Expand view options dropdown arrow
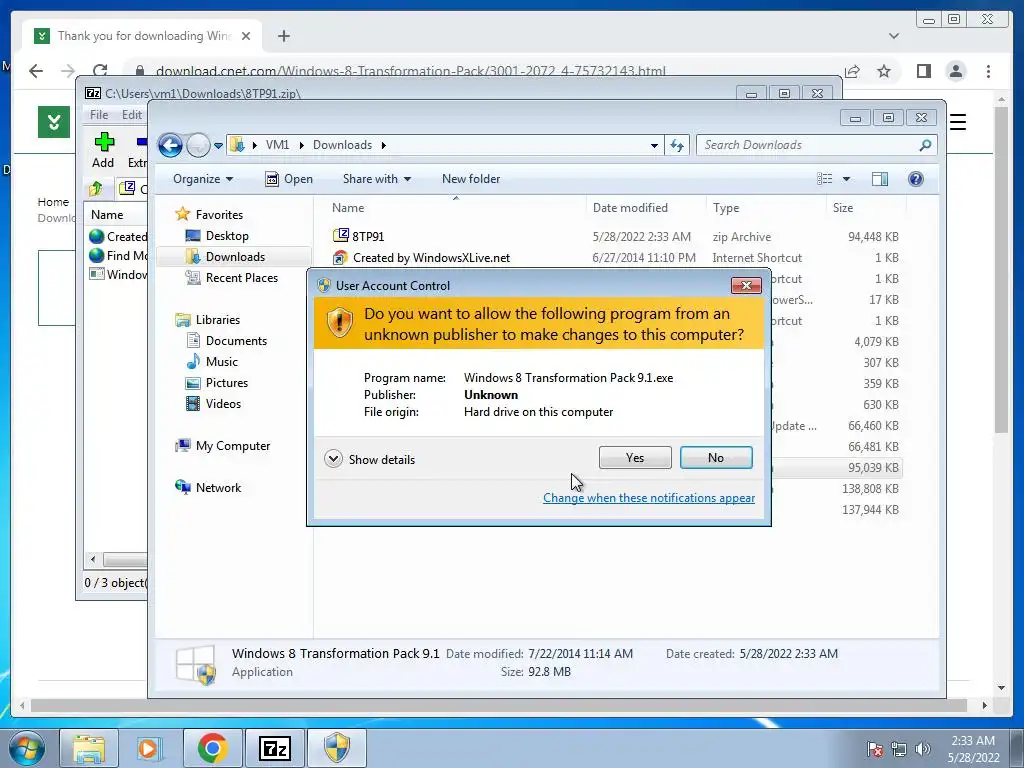Screen dimensions: 1024x768 (x=846, y=179)
